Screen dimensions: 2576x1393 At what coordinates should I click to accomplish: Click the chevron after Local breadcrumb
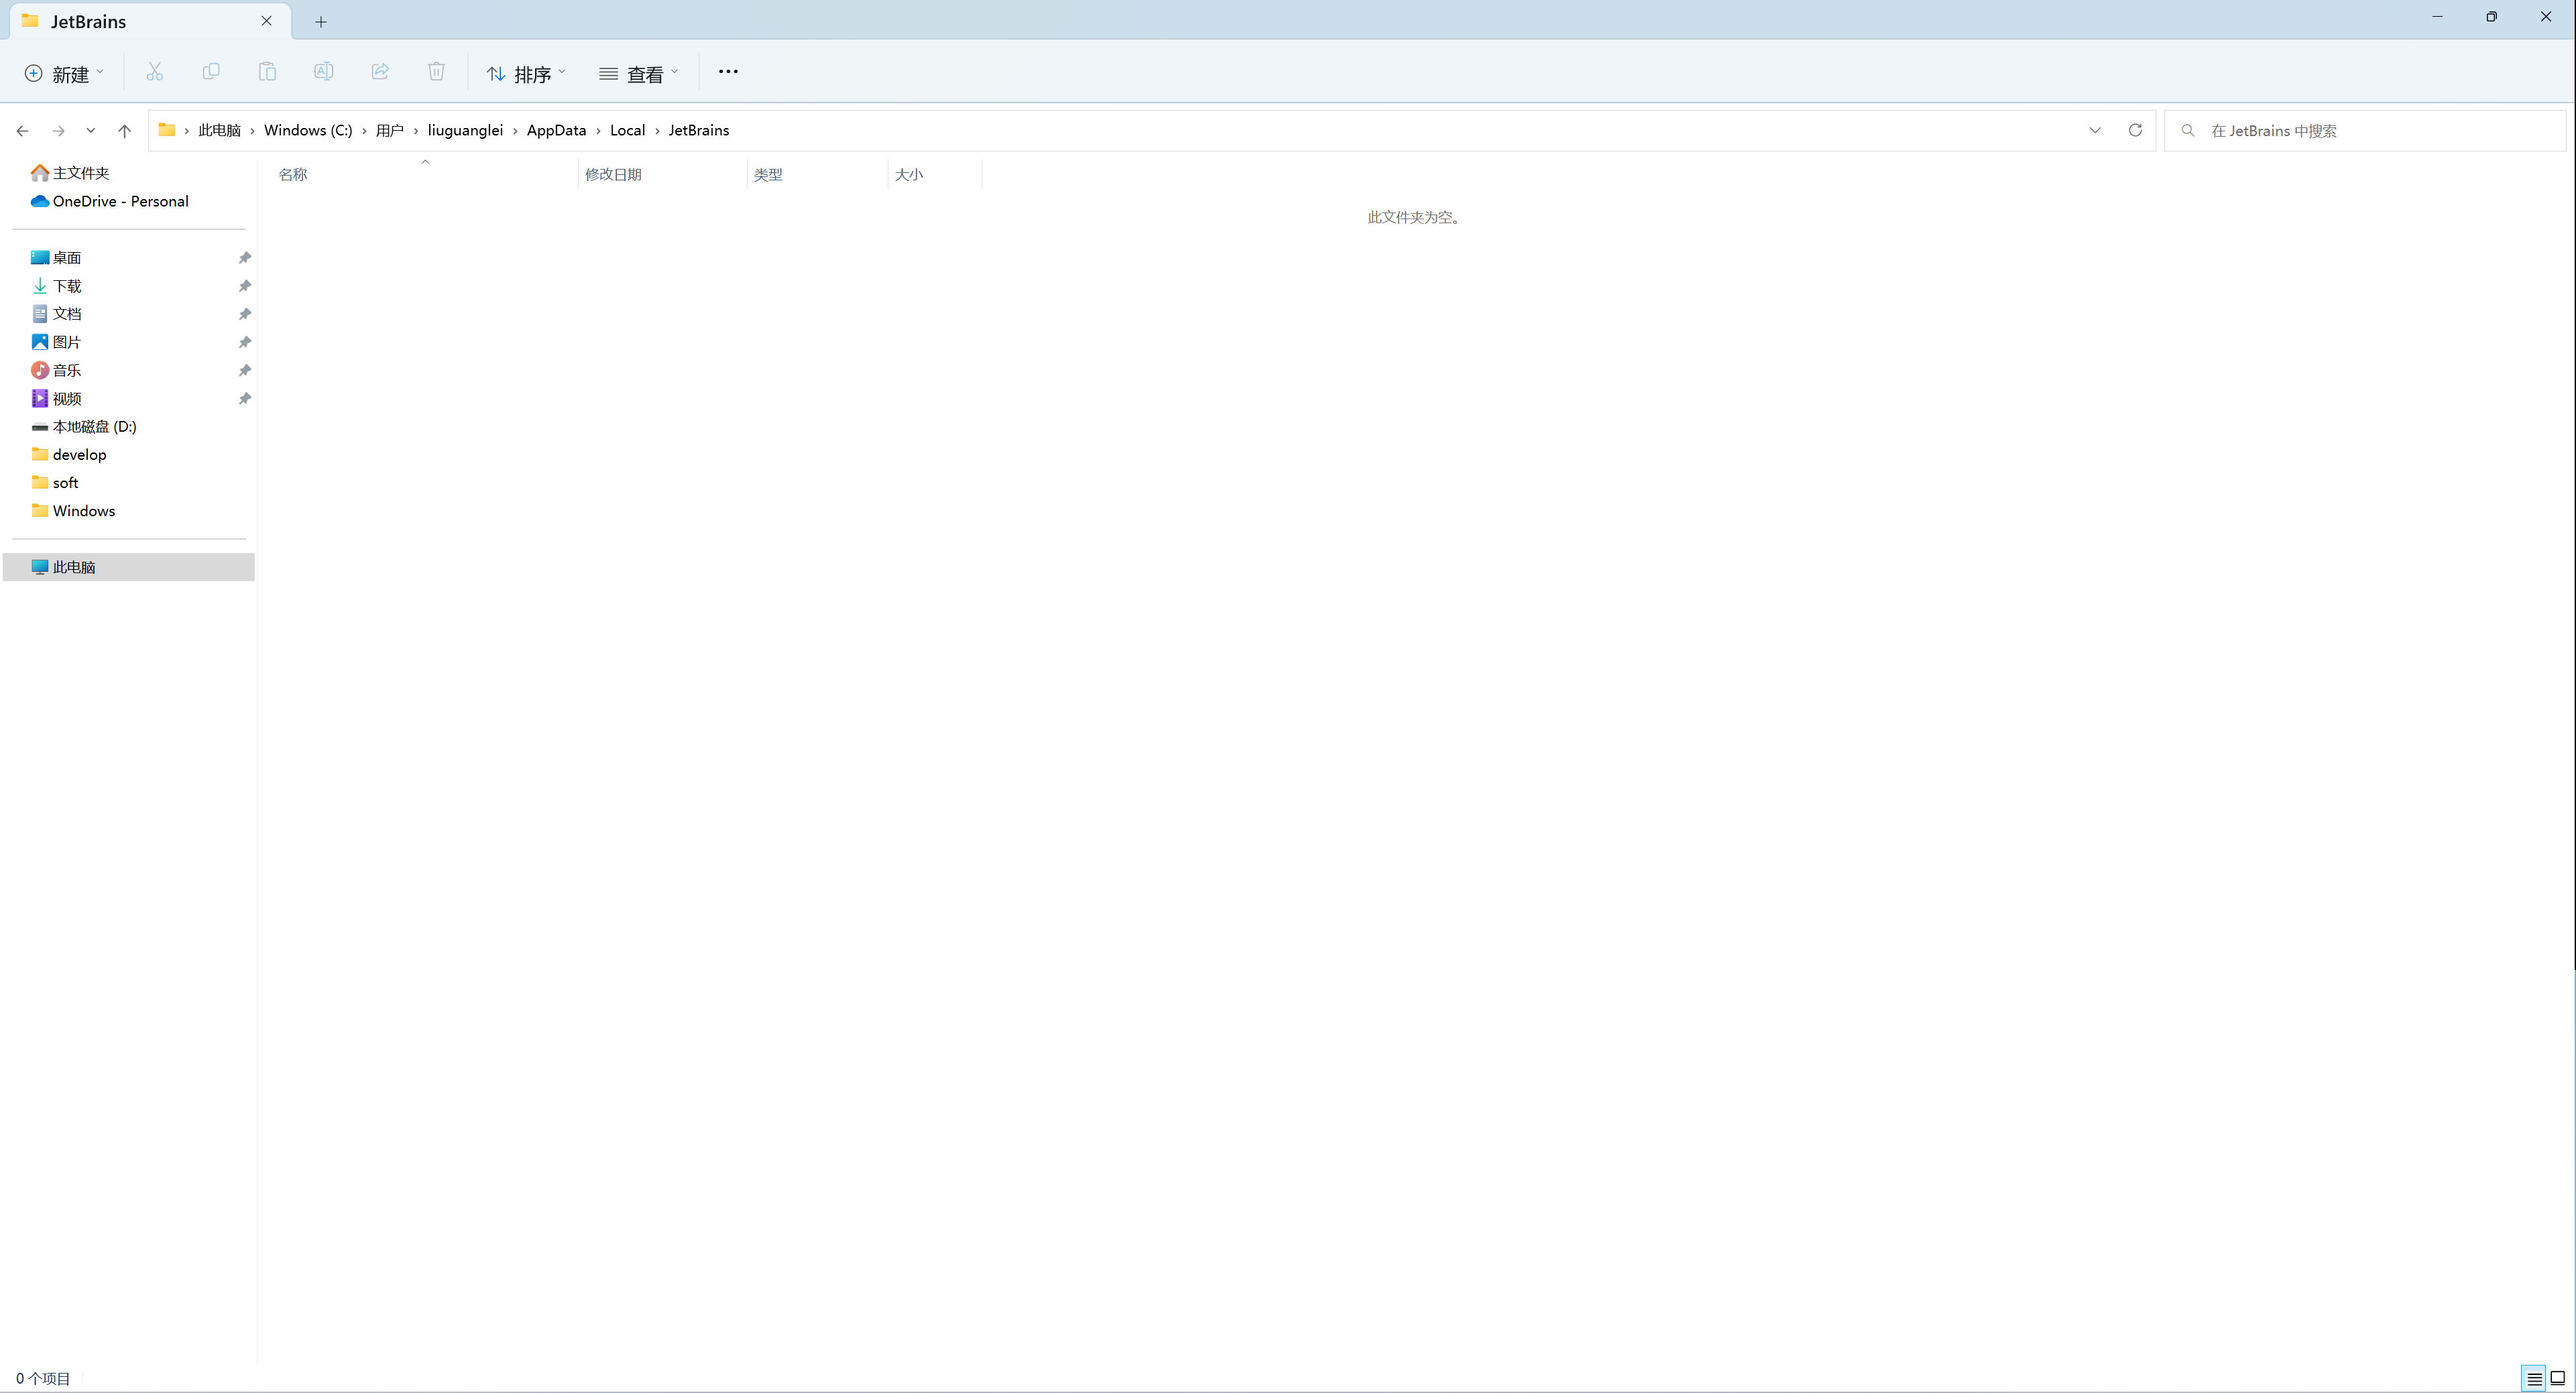click(x=657, y=130)
